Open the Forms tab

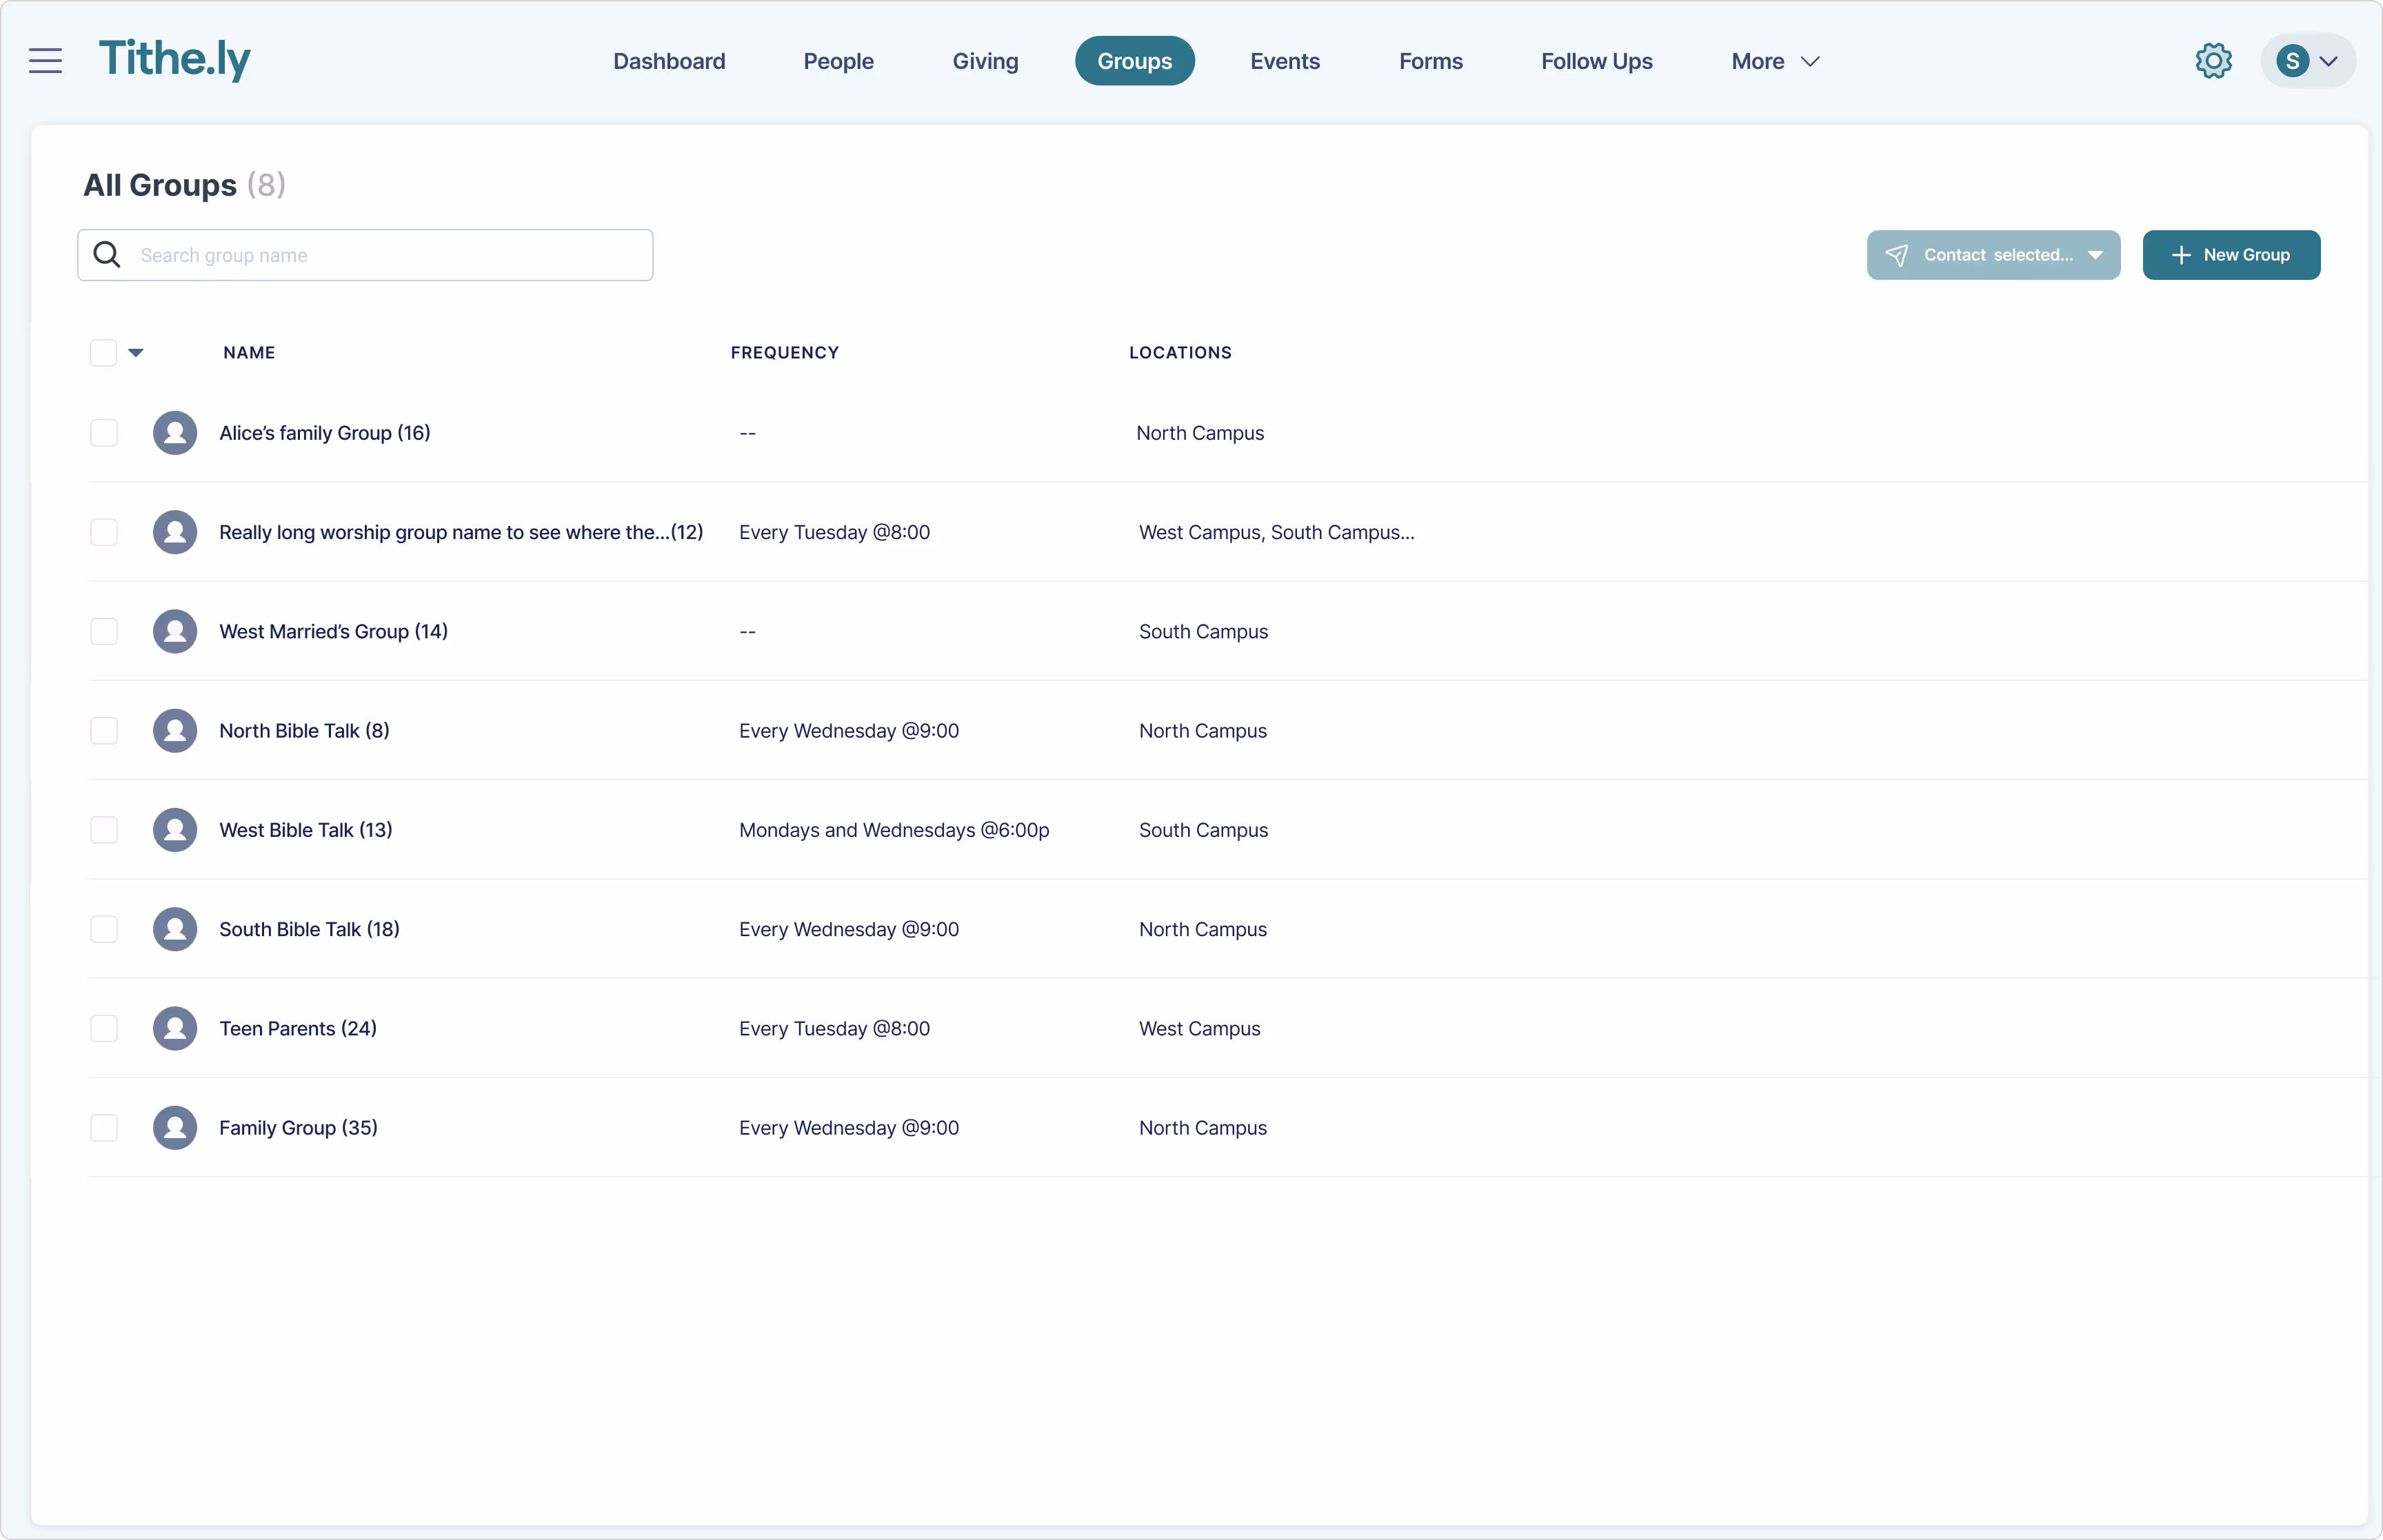(1431, 61)
